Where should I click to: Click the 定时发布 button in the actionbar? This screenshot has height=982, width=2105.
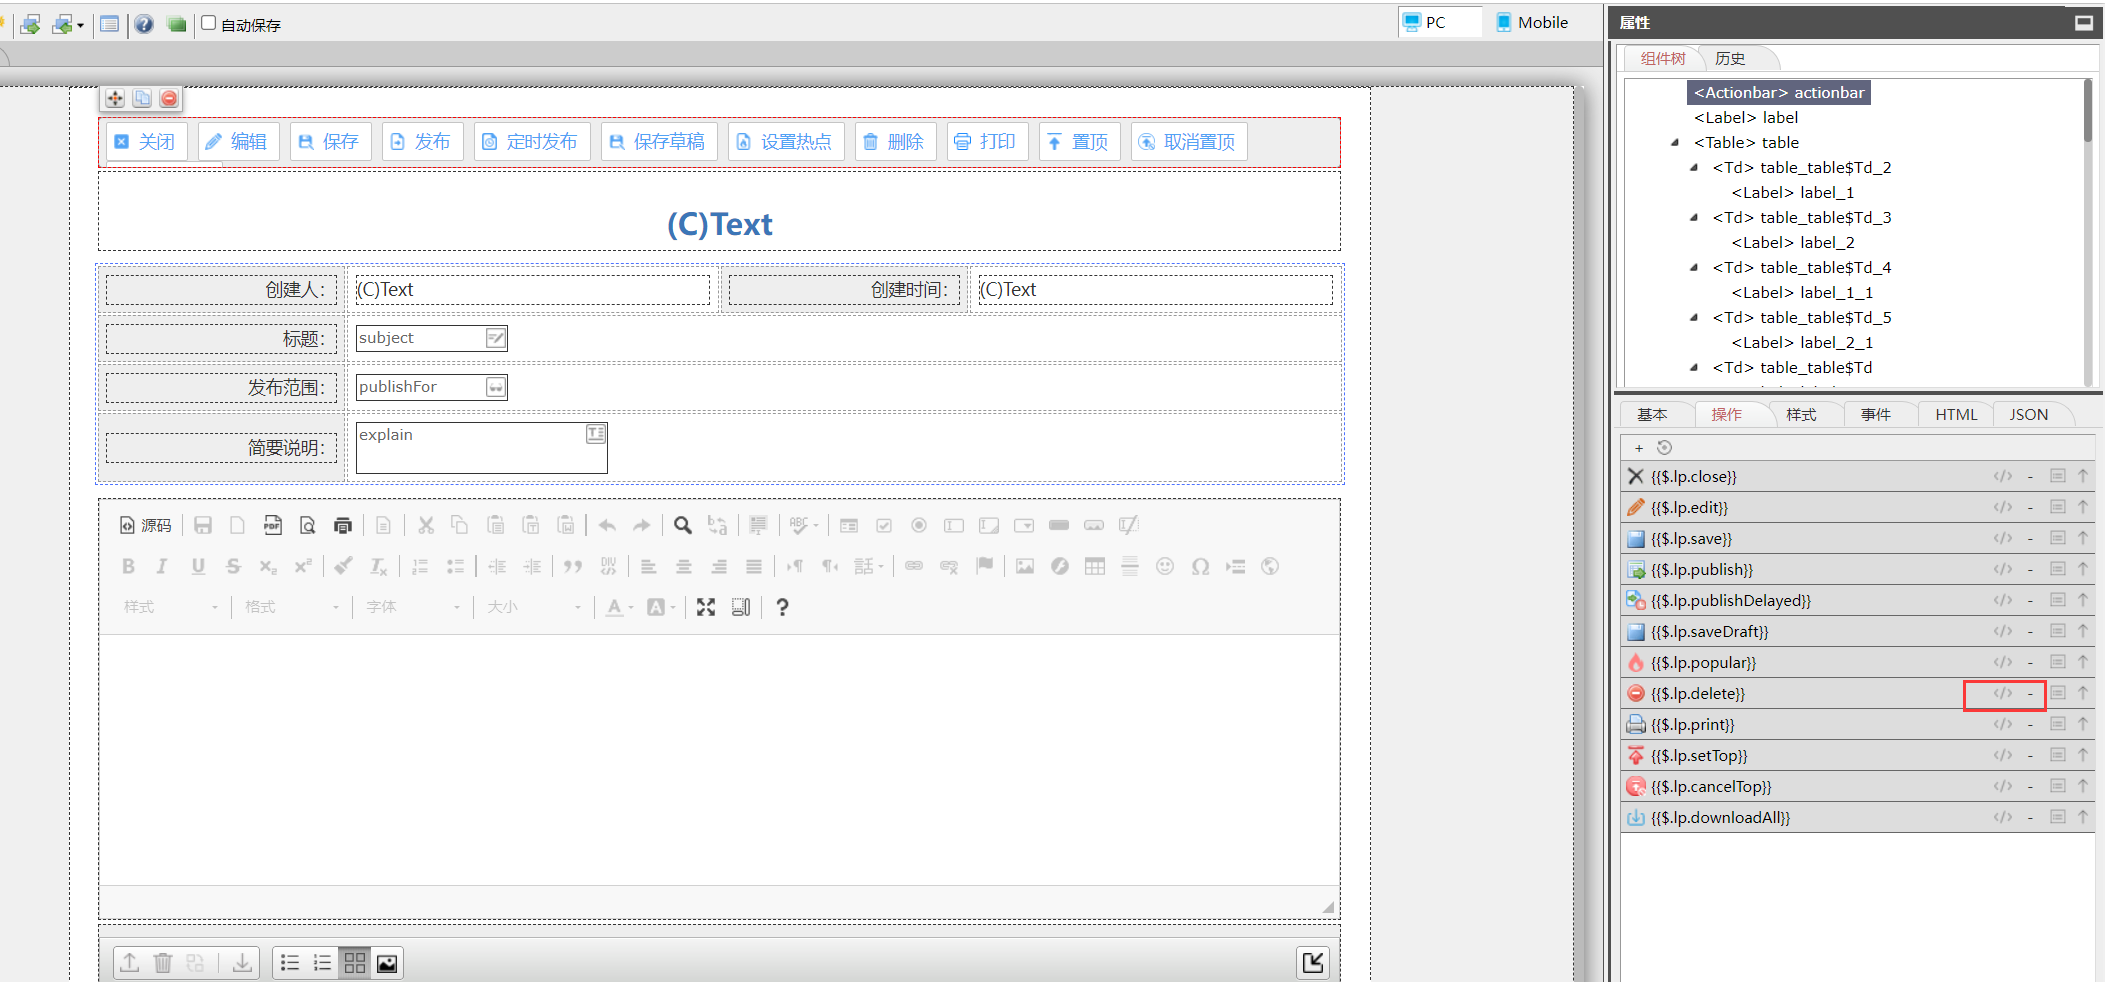click(531, 142)
